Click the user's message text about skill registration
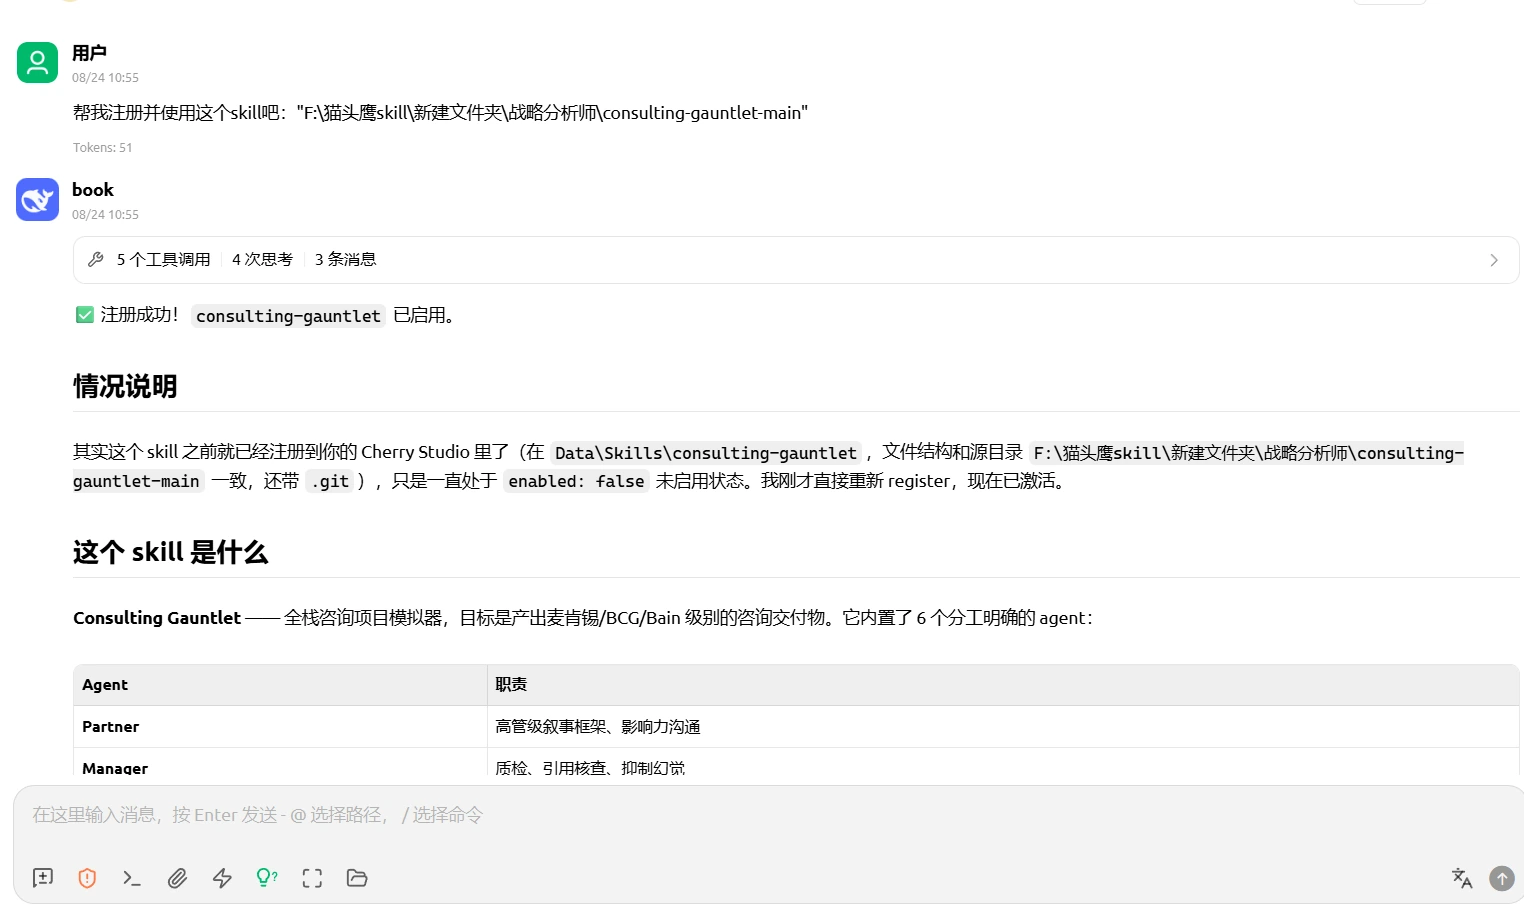 pos(440,113)
